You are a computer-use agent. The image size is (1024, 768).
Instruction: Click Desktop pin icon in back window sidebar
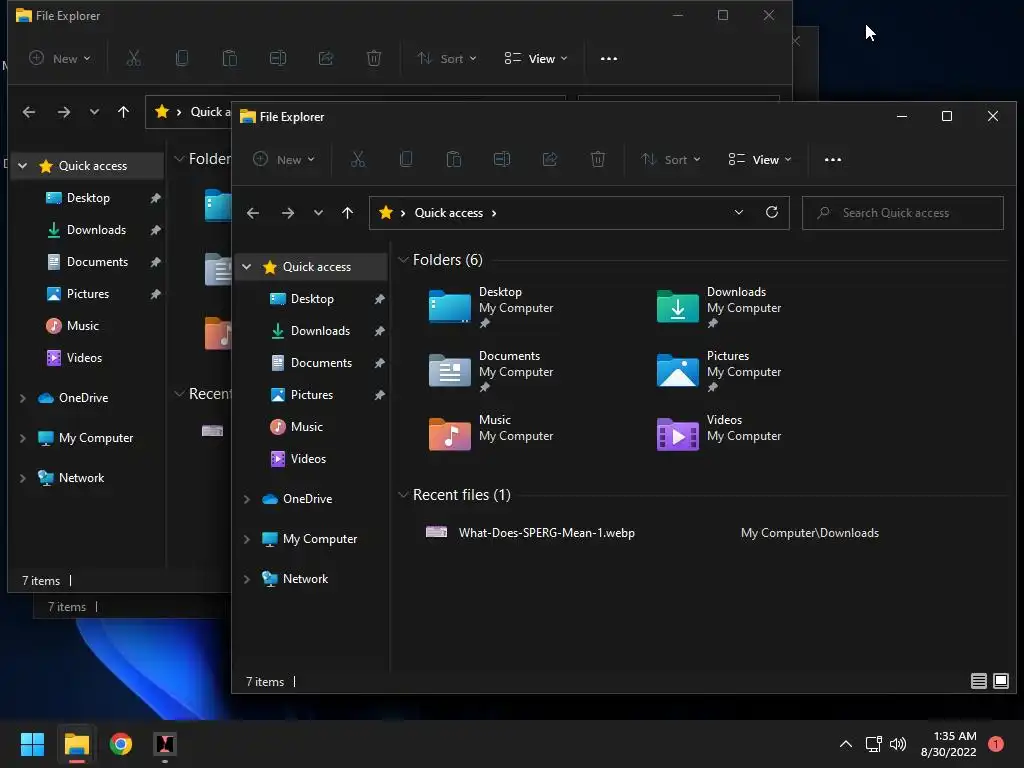point(155,198)
